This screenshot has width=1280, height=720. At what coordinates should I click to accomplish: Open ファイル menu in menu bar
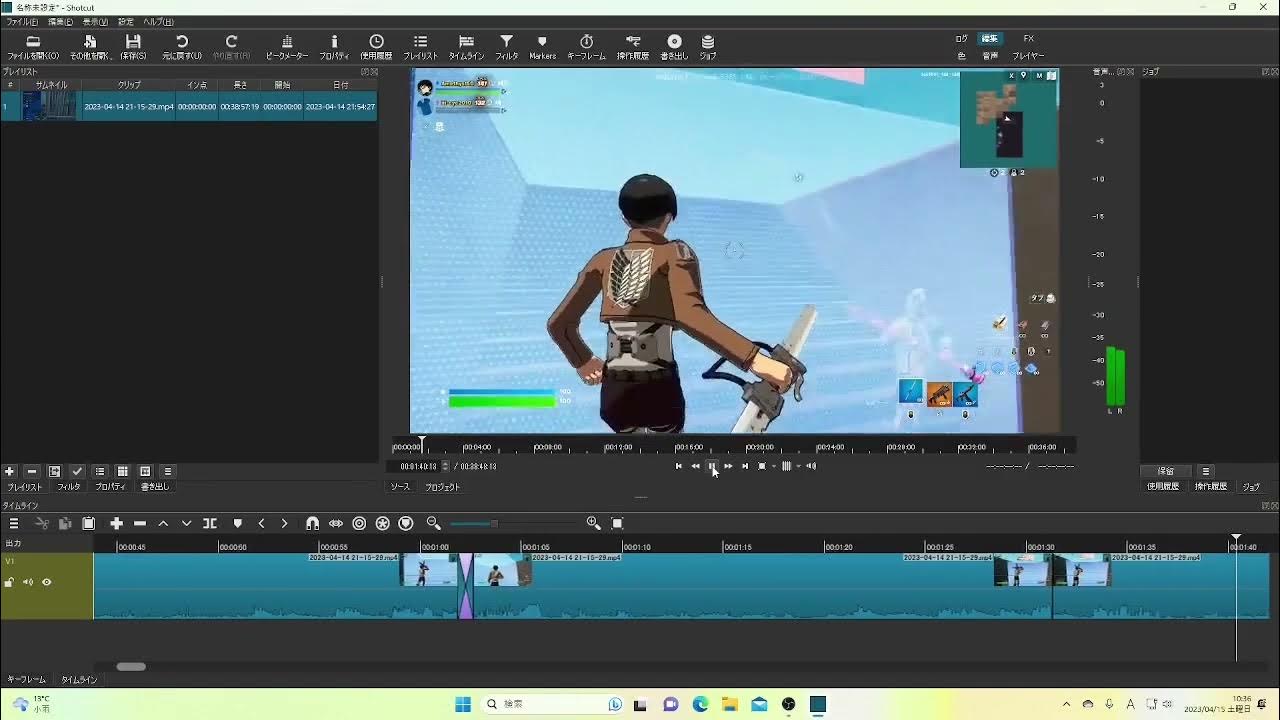(22, 22)
